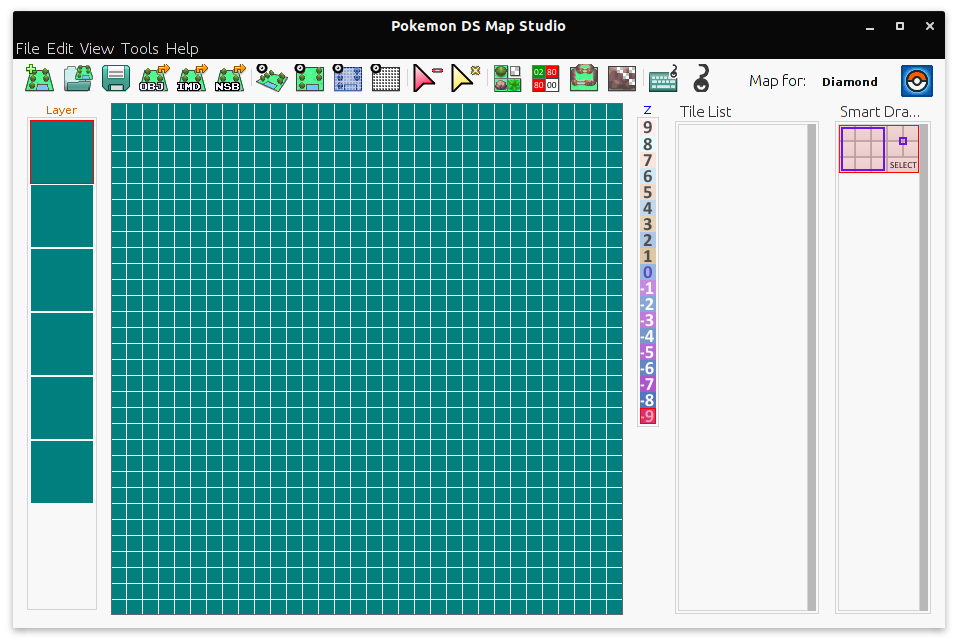Set Z height to 6
The width and height of the screenshot is (958, 644).
(x=648, y=176)
